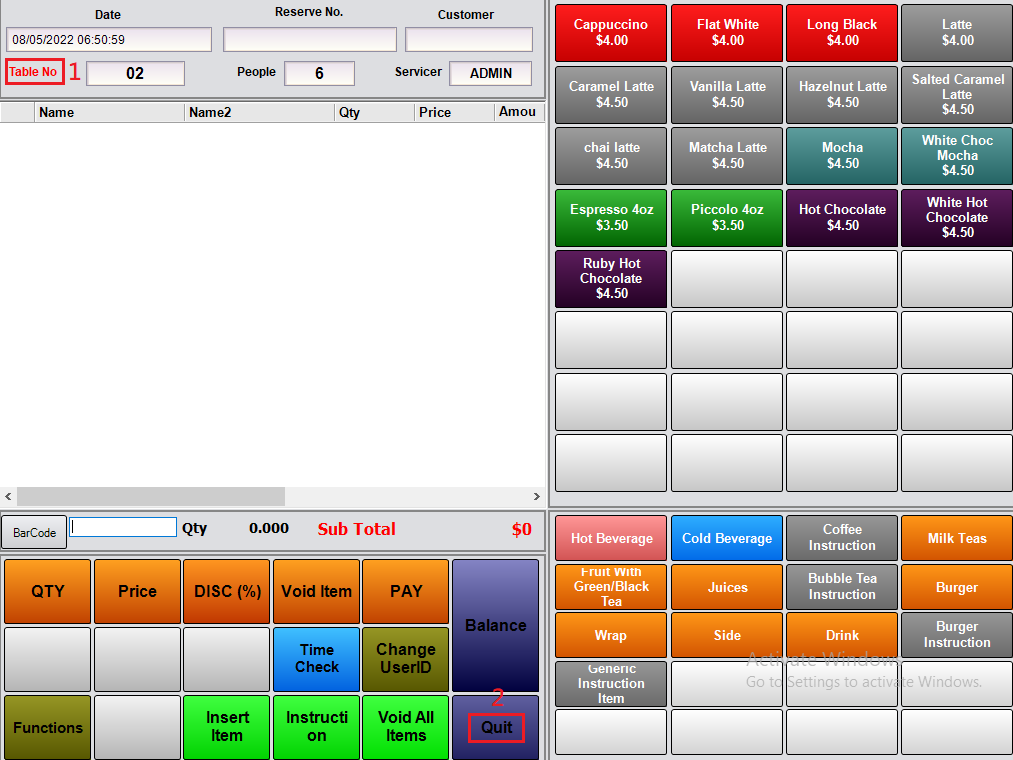Image resolution: width=1013 pixels, height=760 pixels.
Task: Switch to Side category
Action: click(727, 635)
